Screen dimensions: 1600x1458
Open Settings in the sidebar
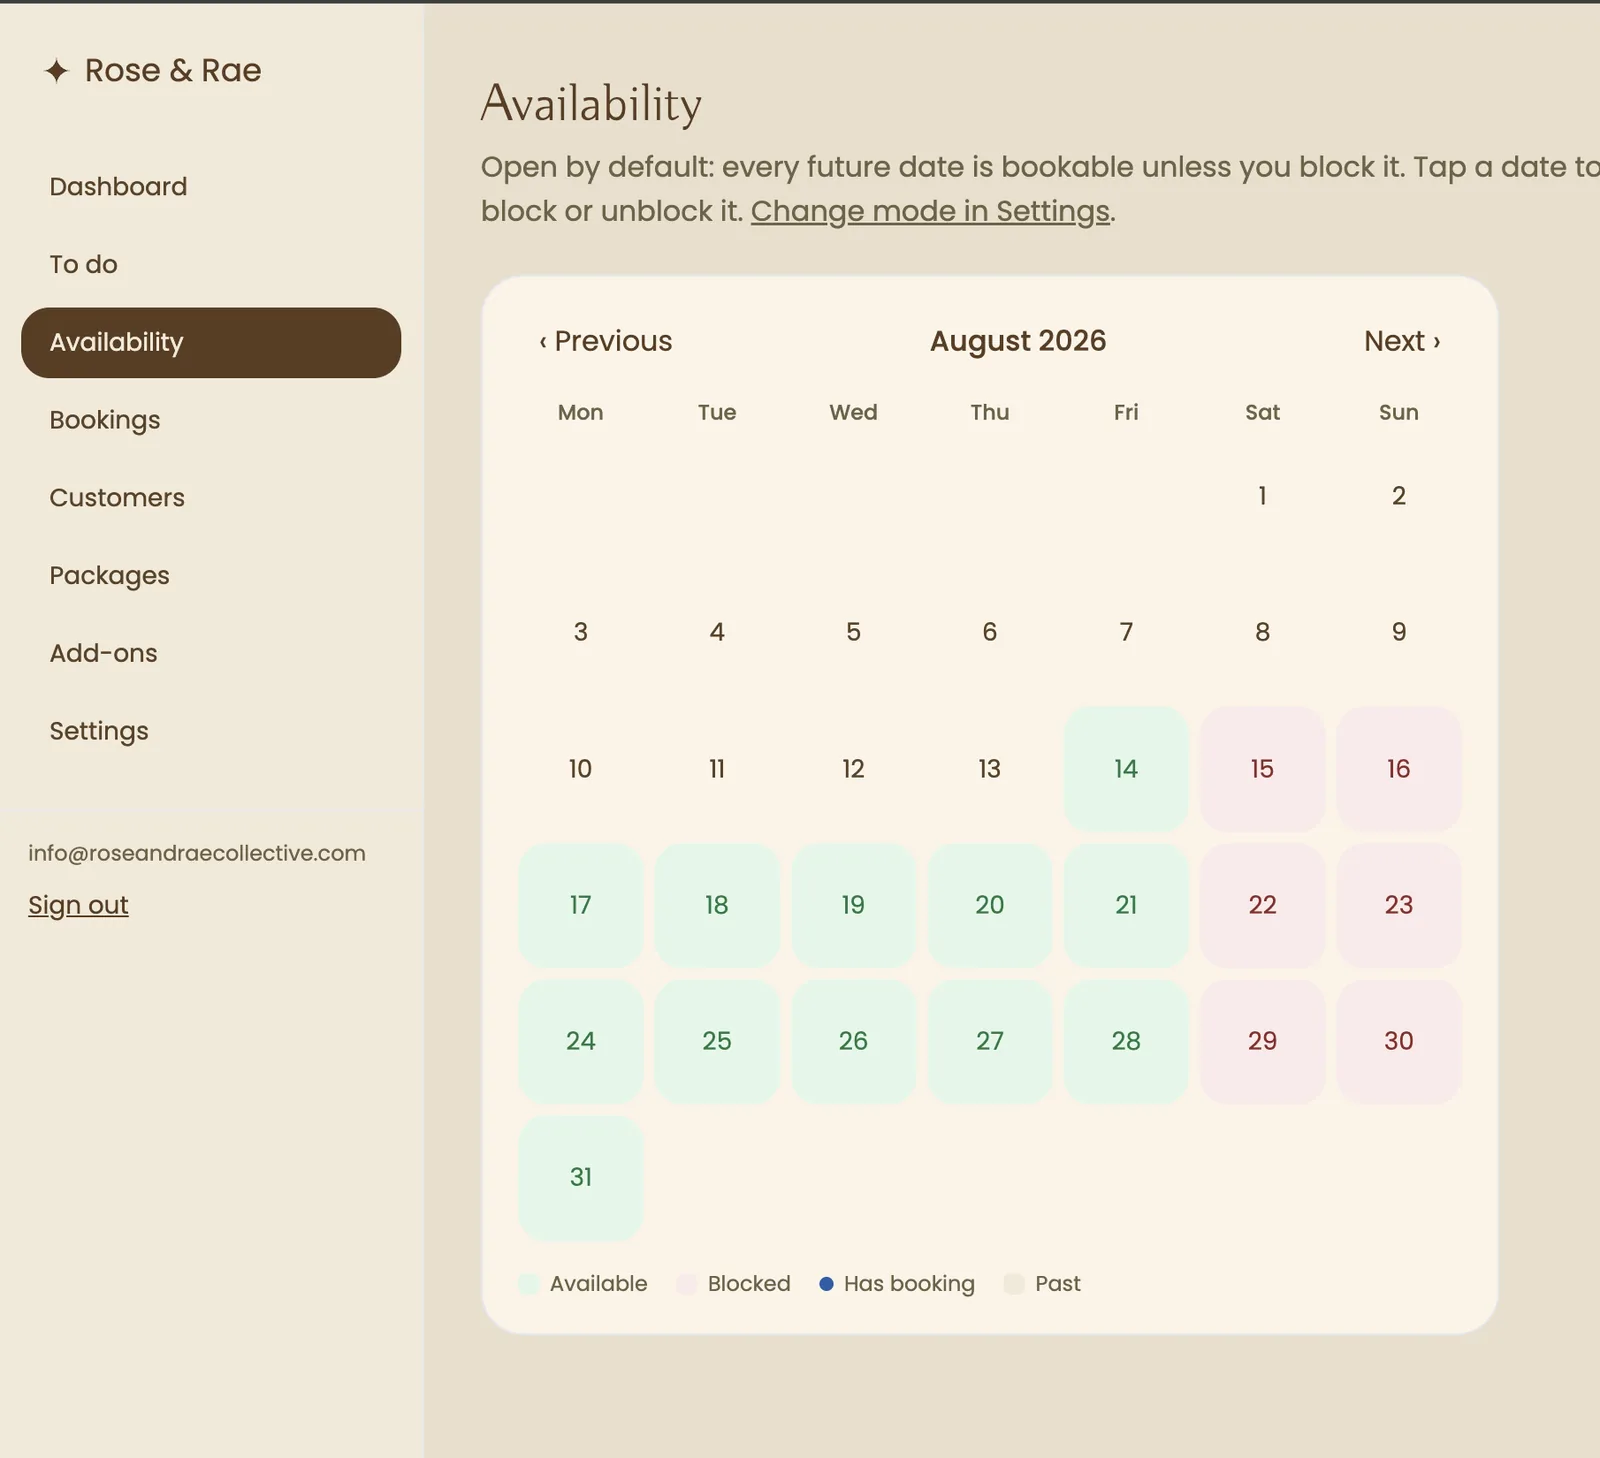[211, 731]
